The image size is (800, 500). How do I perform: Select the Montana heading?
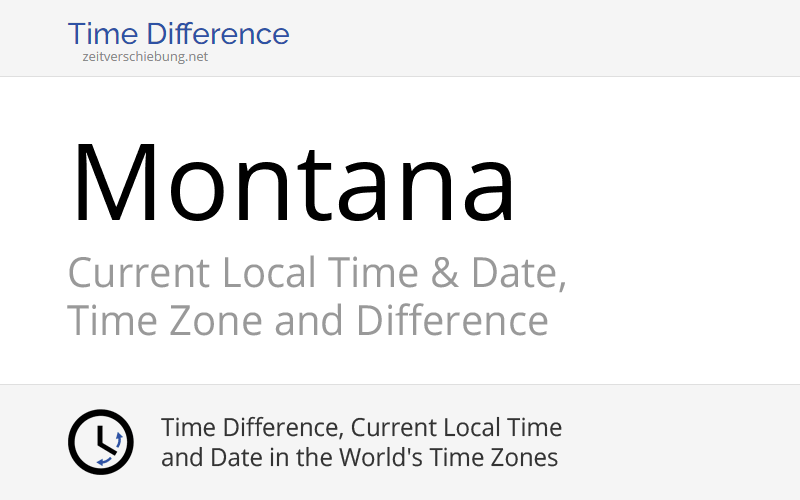(x=293, y=183)
